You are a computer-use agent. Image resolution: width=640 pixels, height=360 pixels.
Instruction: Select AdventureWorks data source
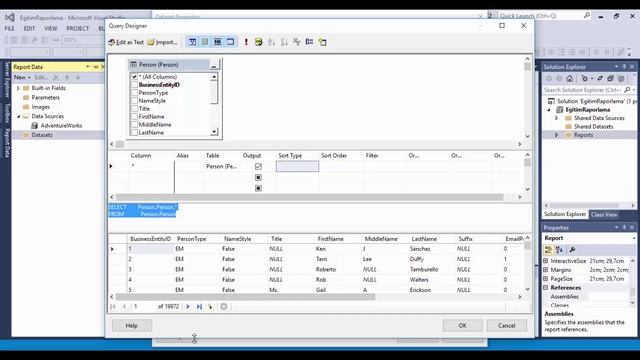tap(61, 126)
